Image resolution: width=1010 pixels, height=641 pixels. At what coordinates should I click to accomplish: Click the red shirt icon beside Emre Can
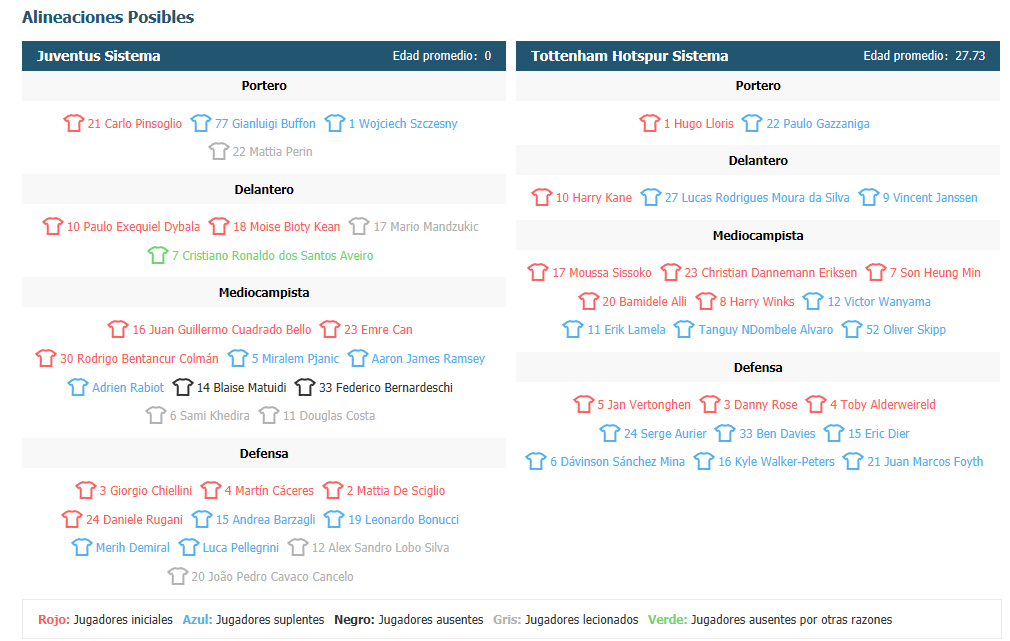coord(330,329)
